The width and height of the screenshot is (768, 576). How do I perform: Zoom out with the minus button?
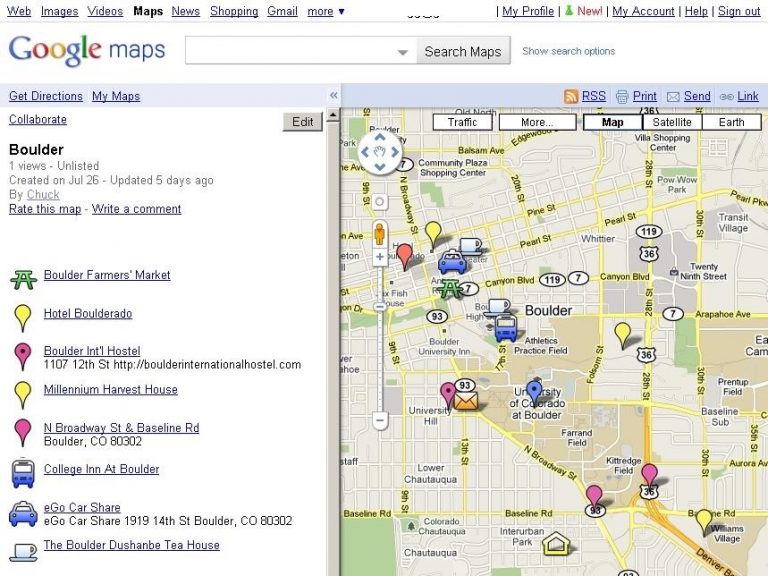[380, 420]
